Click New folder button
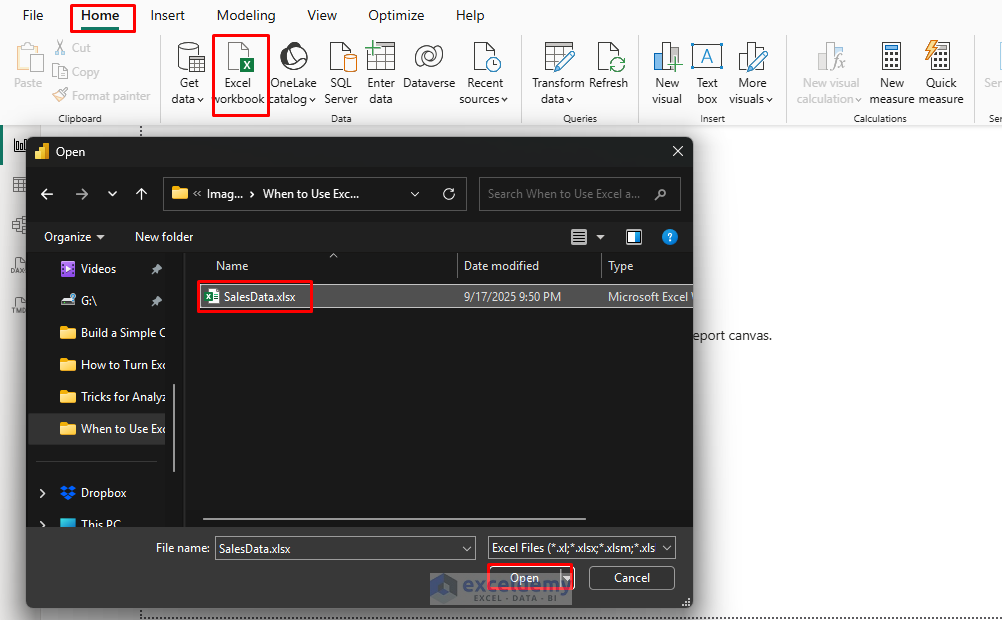 pyautogui.click(x=164, y=237)
